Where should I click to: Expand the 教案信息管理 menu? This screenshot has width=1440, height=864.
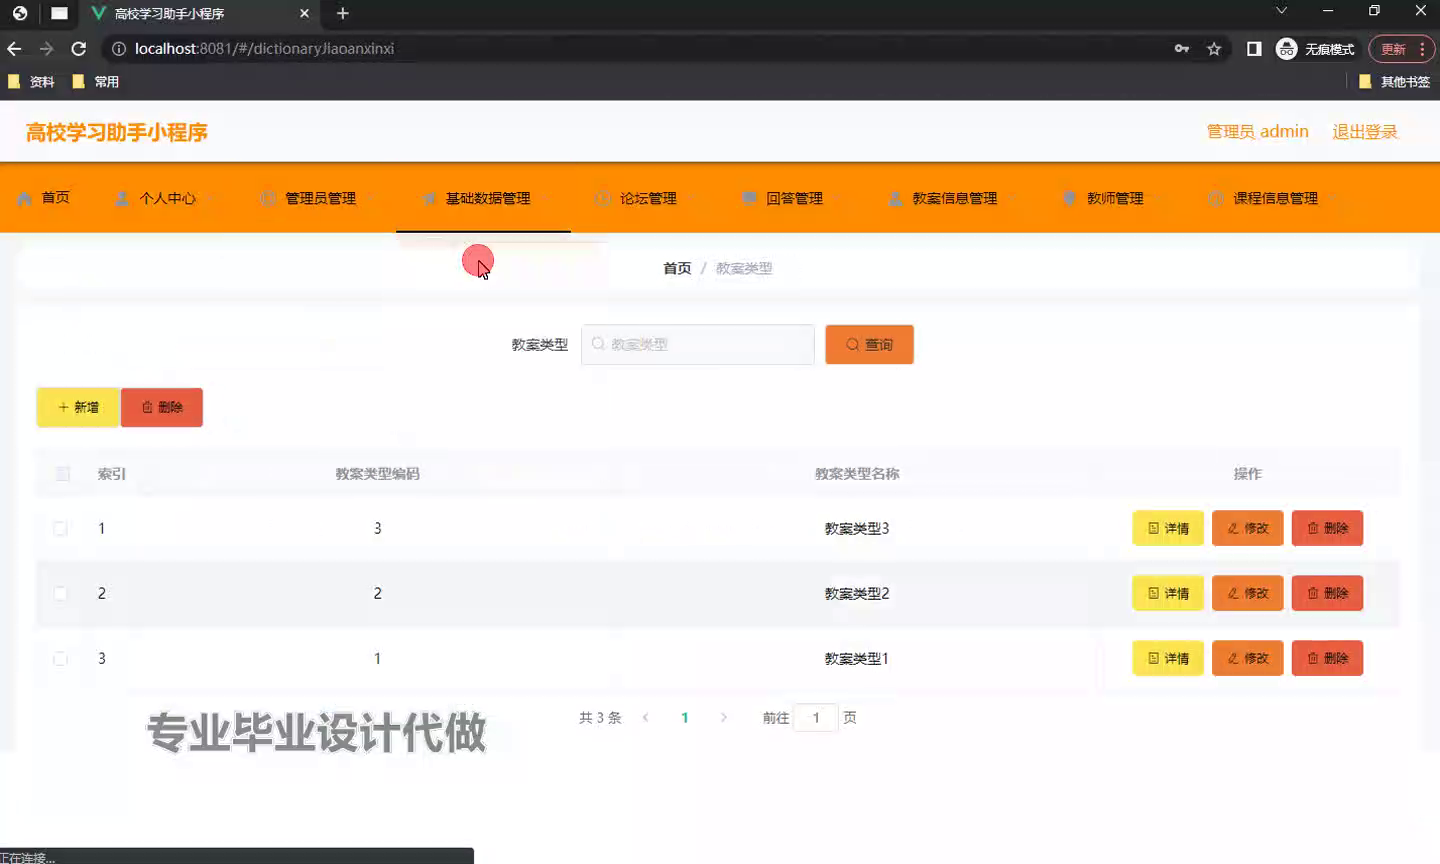954,198
